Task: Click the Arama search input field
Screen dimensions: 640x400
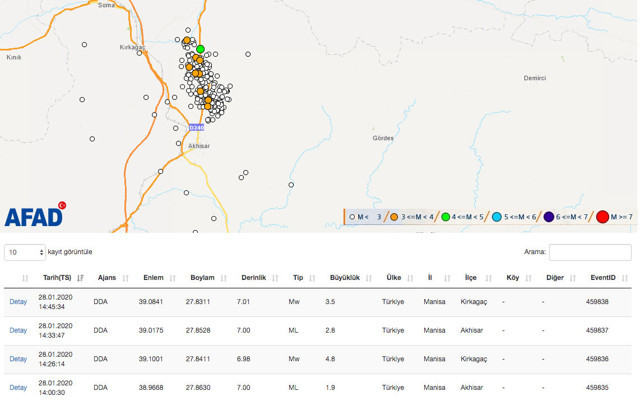Action: point(590,252)
